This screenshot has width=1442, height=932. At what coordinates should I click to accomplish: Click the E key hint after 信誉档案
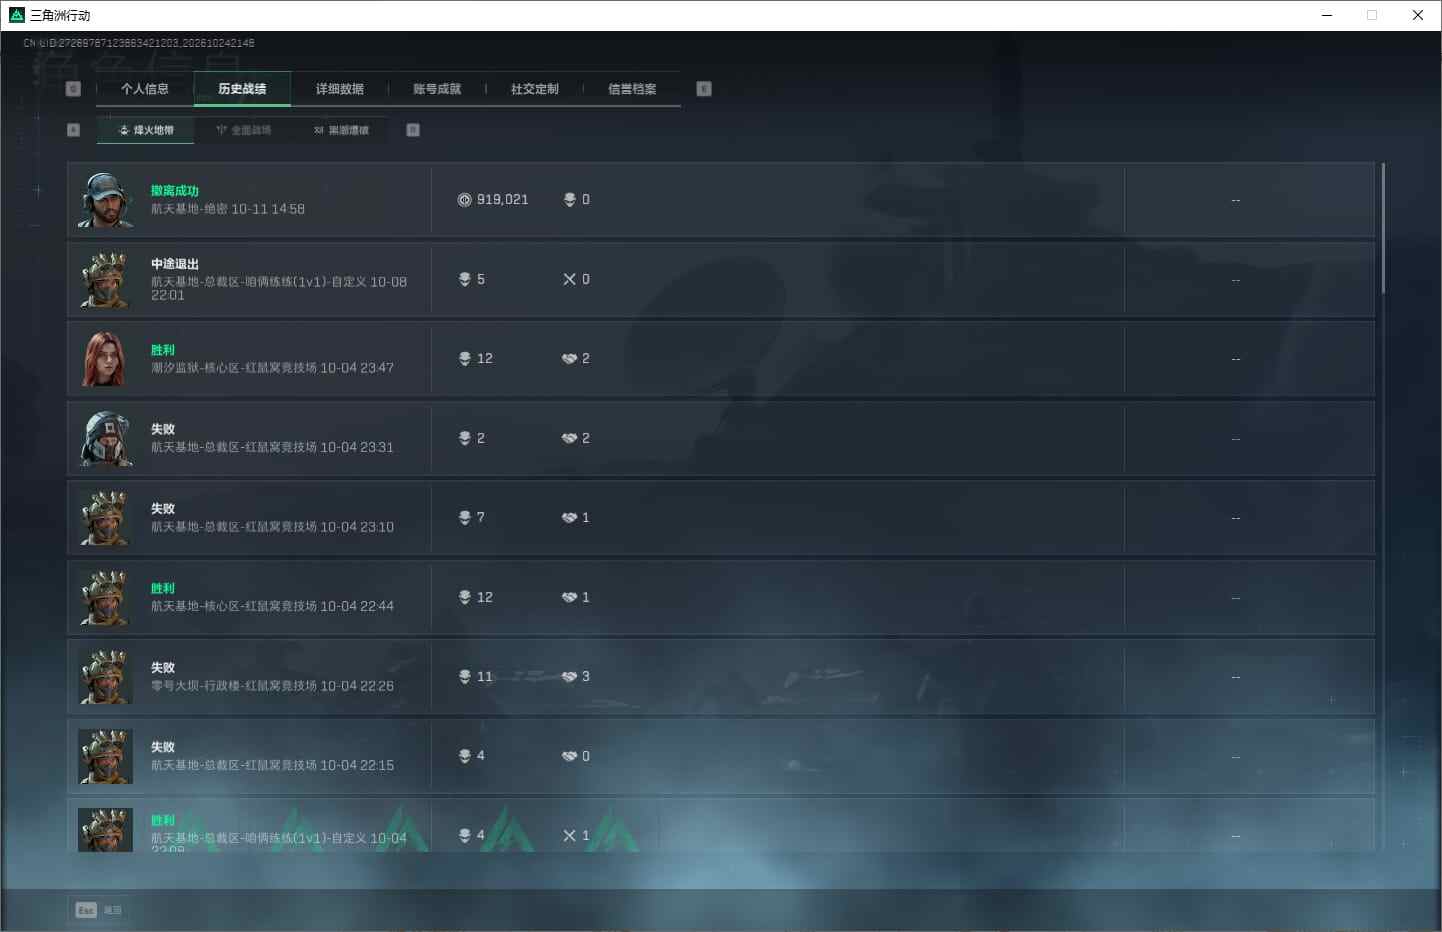704,89
